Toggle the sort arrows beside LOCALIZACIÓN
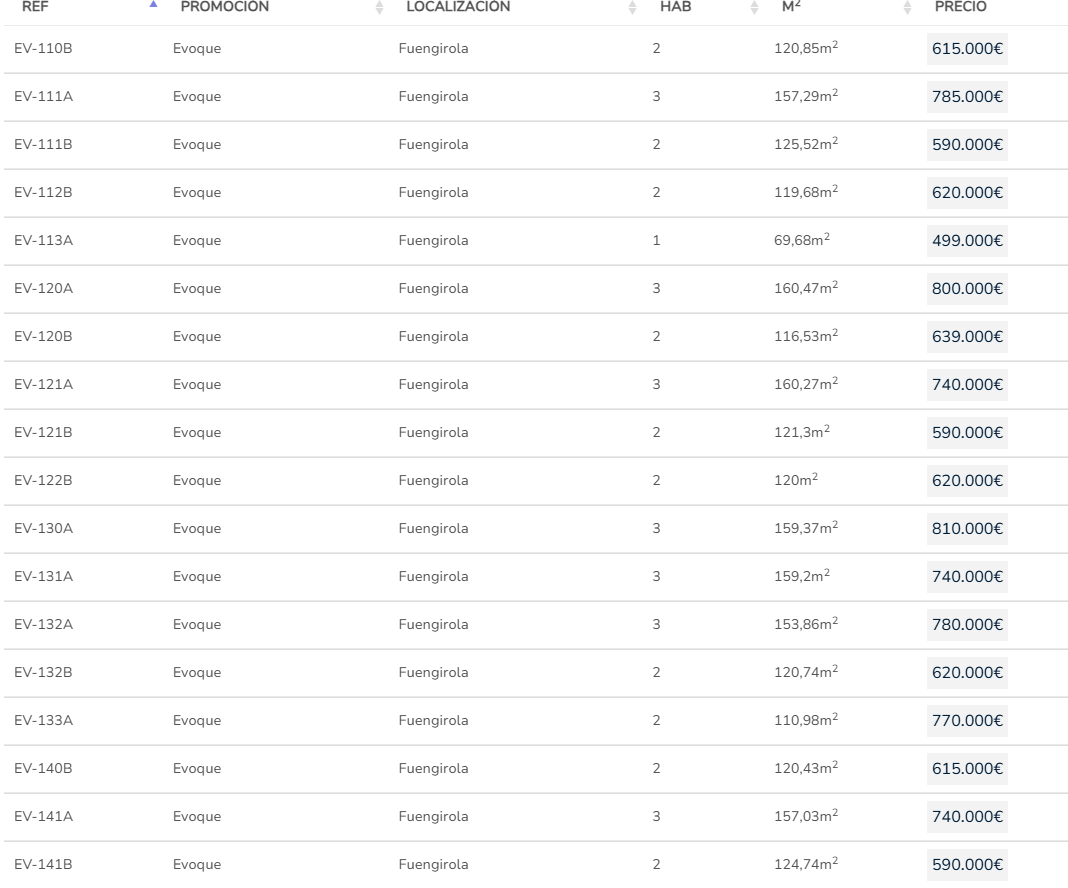Screen dimensions: 1068x888 pyautogui.click(x=632, y=8)
